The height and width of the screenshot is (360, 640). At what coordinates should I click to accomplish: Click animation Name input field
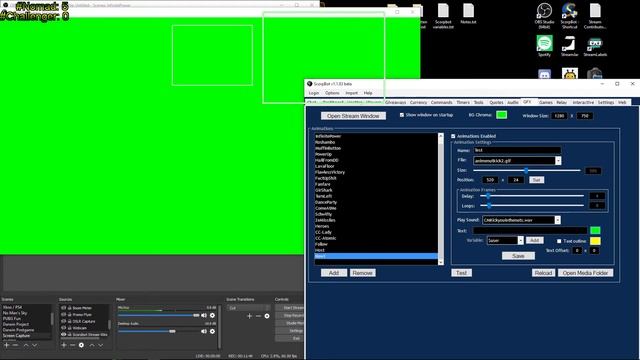pyautogui.click(x=517, y=150)
